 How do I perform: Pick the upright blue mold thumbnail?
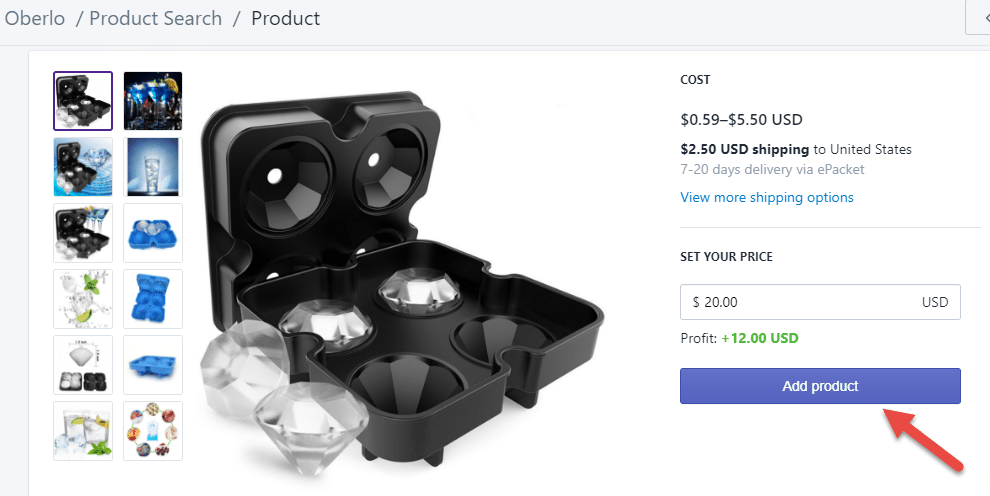tap(153, 299)
